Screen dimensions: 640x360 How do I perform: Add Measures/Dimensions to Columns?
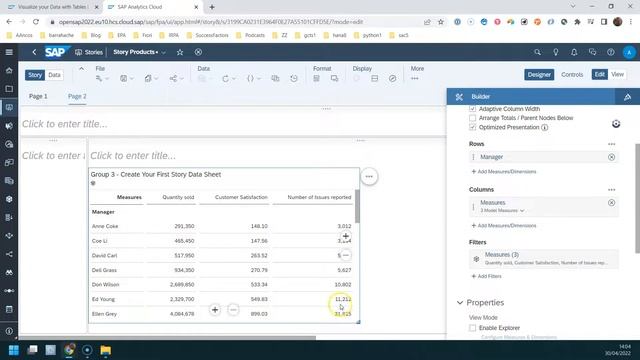click(x=504, y=226)
